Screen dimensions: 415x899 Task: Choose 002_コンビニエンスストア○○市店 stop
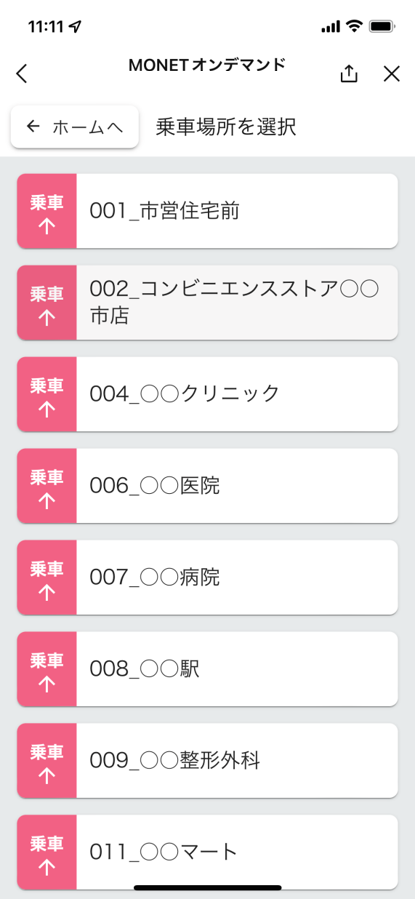point(208,303)
